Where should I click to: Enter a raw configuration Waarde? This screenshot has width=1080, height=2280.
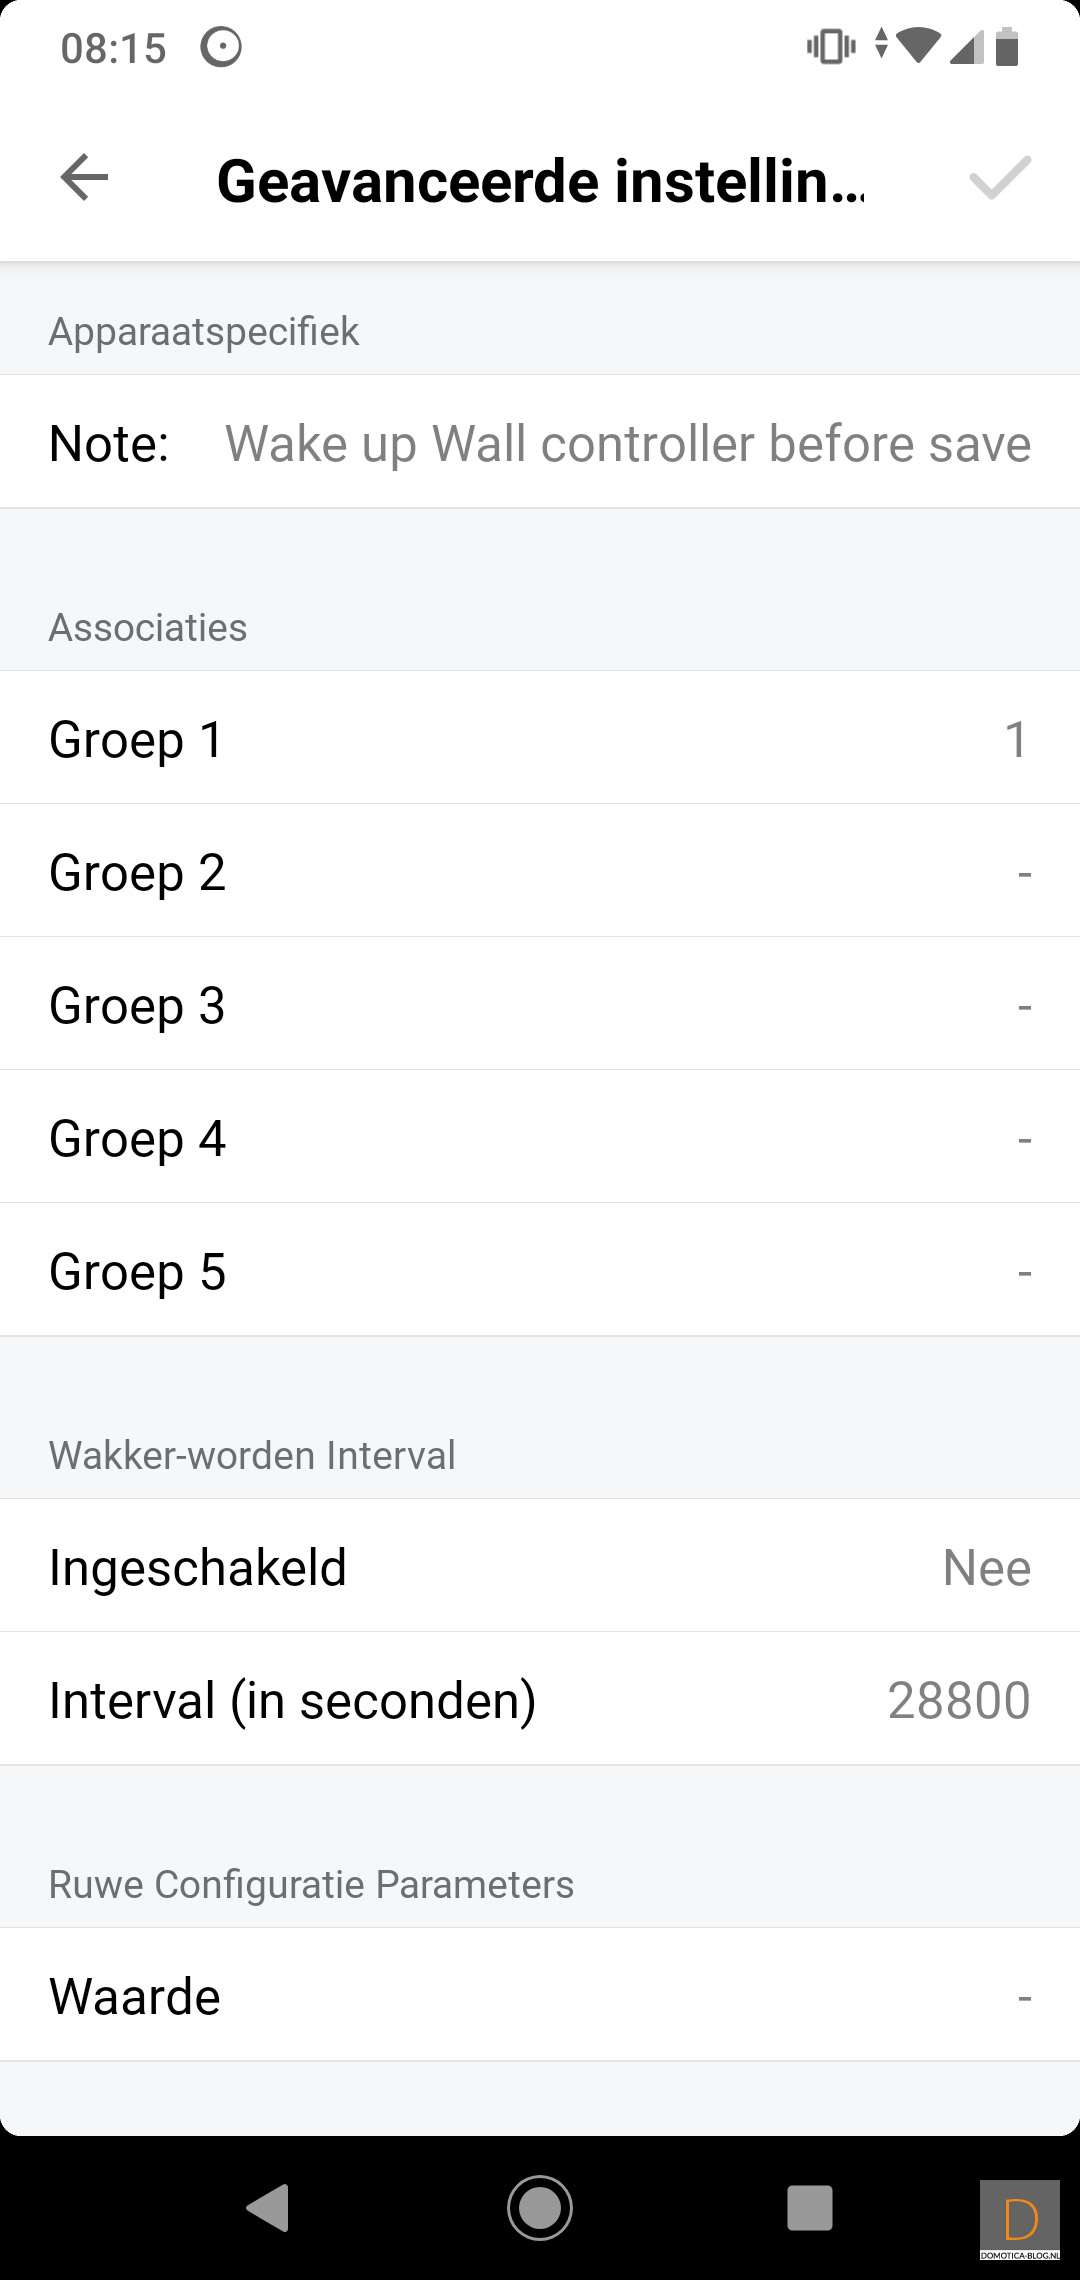pos(540,1996)
